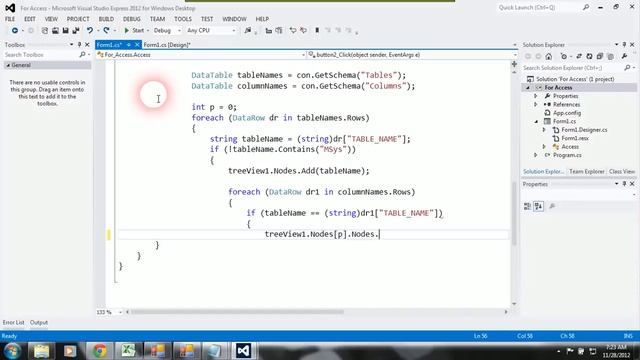Click the Navigate Backward toolbar arrow
The width and height of the screenshot is (640, 360).
pyautogui.click(x=15, y=31)
